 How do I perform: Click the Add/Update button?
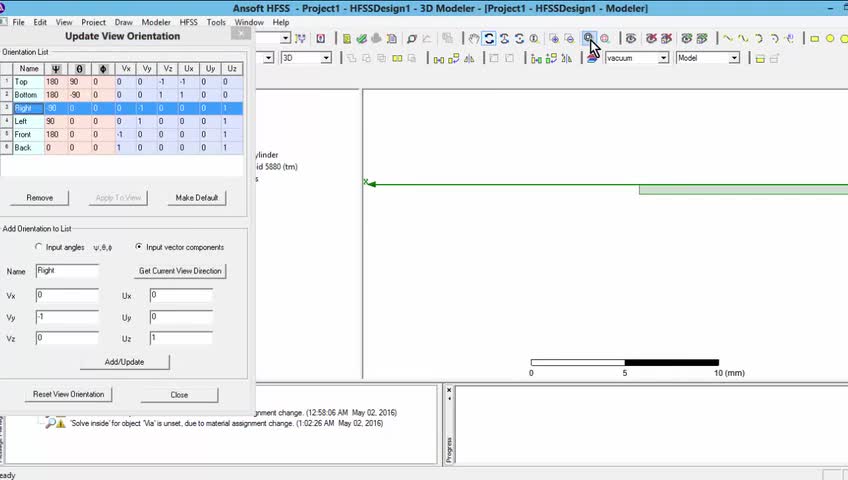[124, 362]
